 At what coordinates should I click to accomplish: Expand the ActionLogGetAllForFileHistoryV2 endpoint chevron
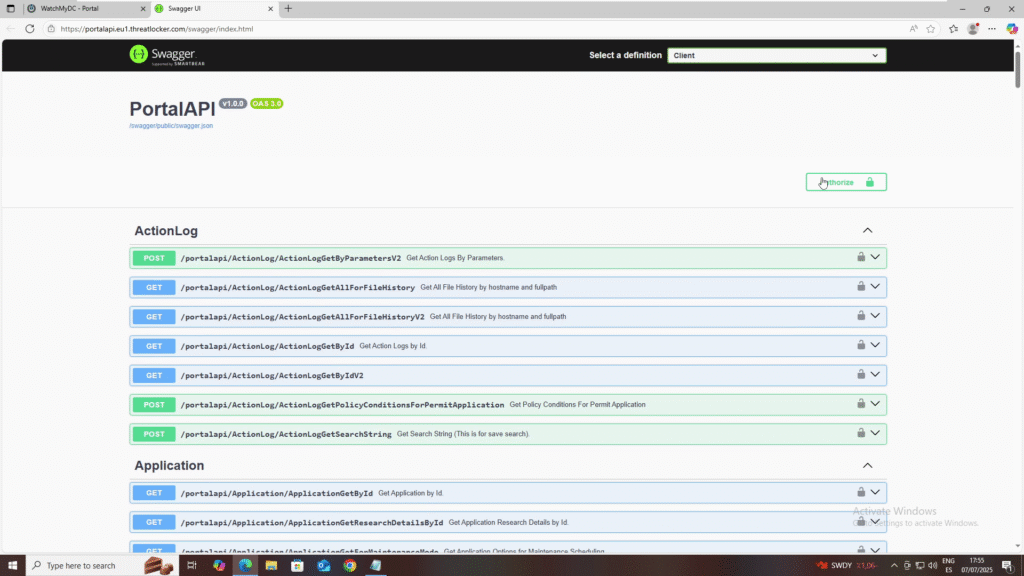pos(875,316)
